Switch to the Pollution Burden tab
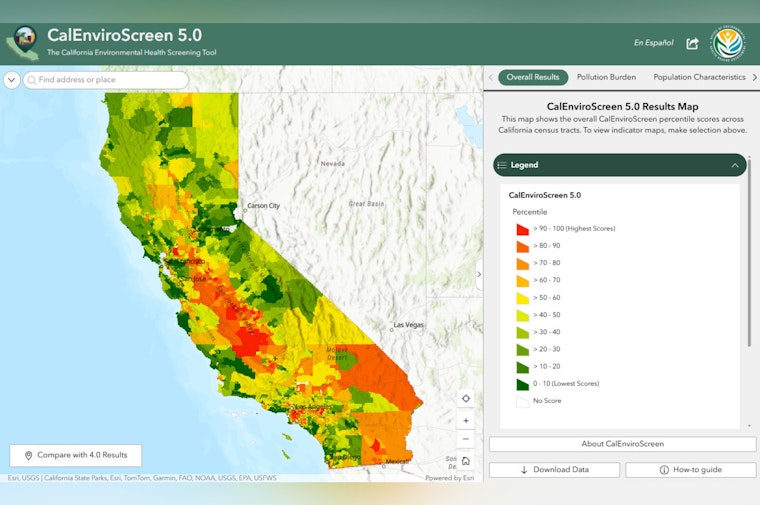The image size is (760, 505). (606, 77)
